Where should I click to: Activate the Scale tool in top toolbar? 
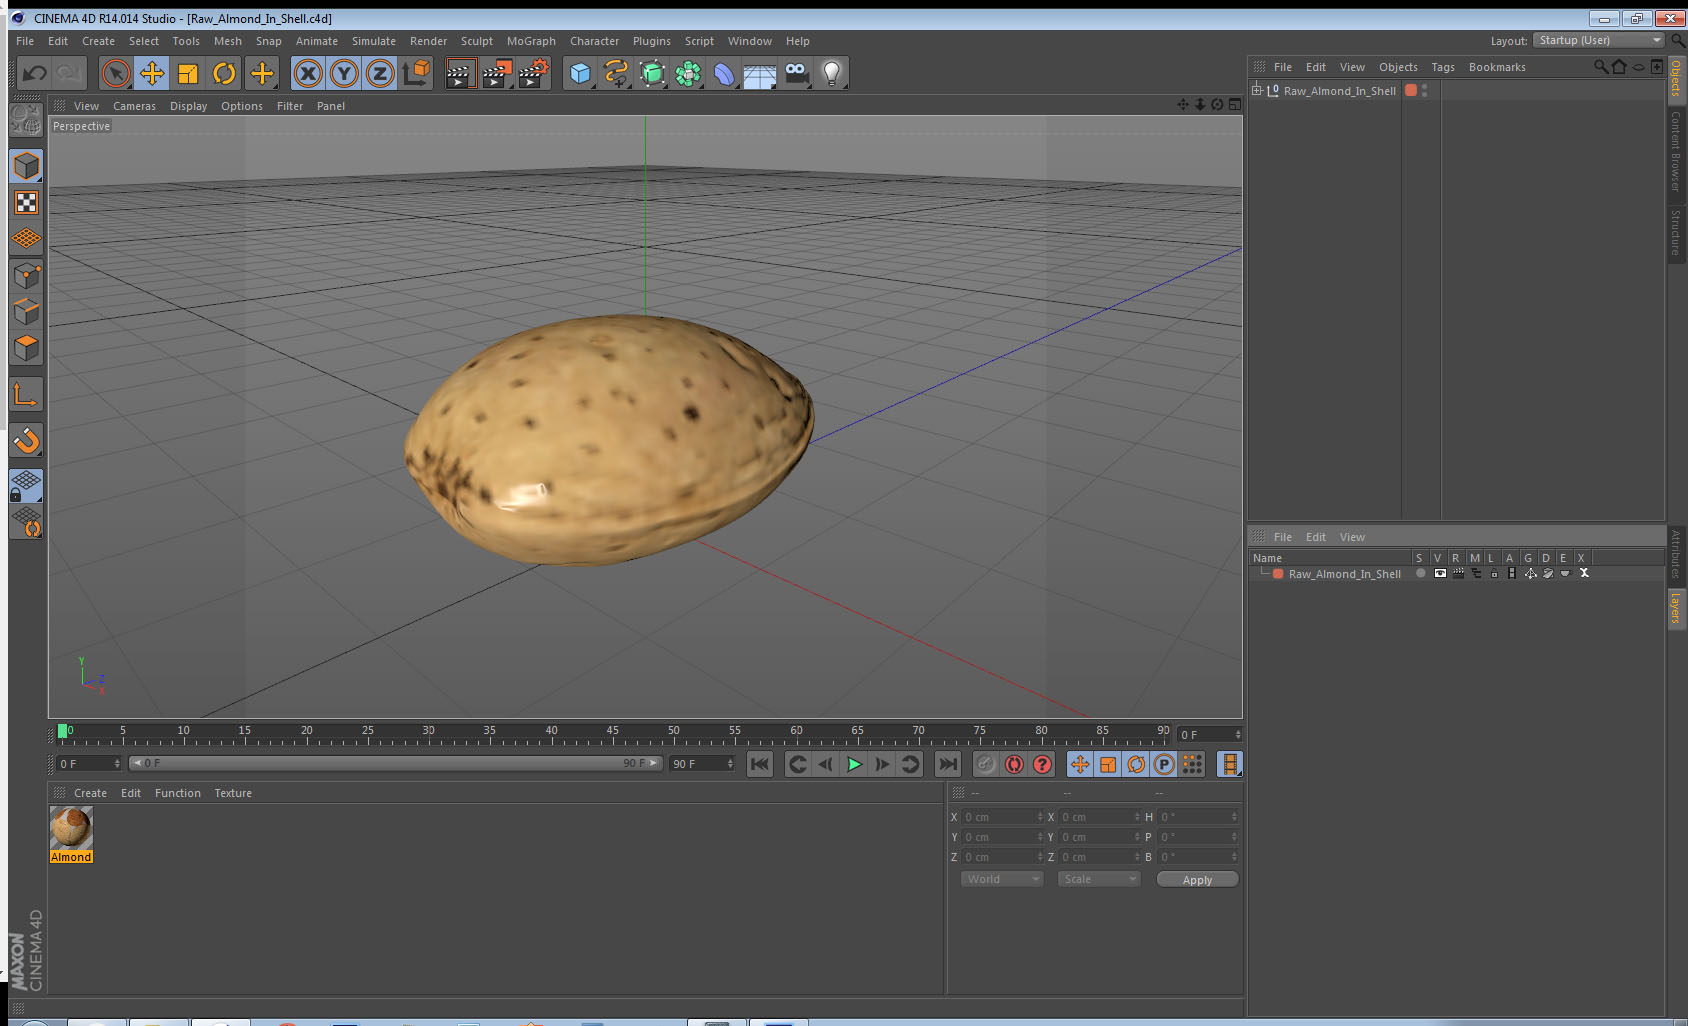[x=188, y=73]
